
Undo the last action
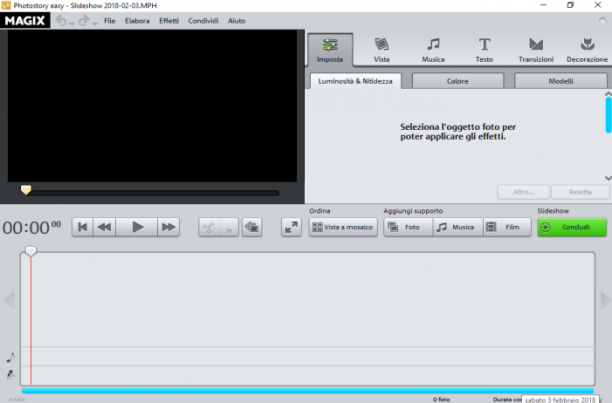pyautogui.click(x=61, y=20)
